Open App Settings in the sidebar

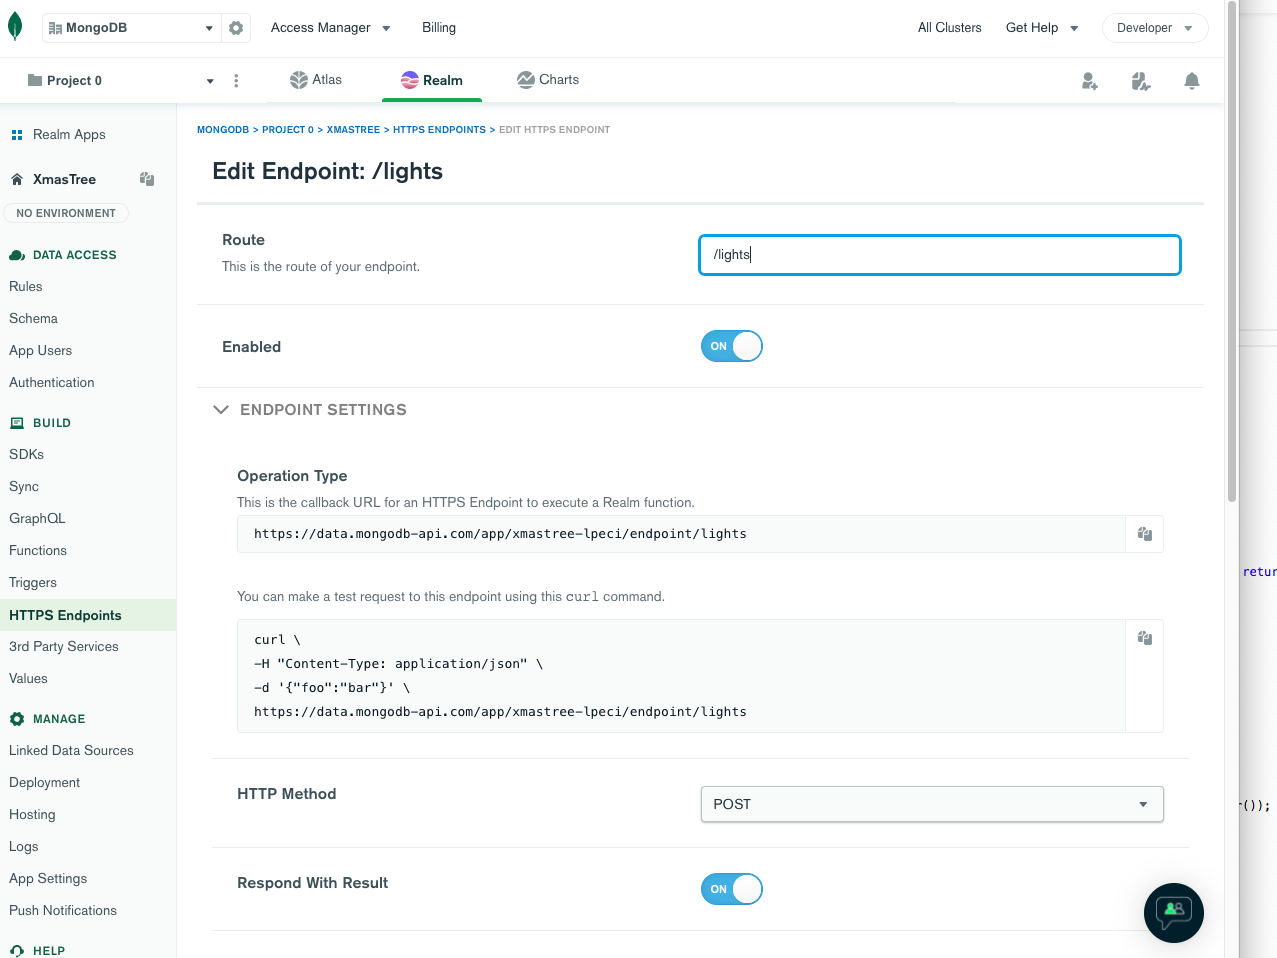tap(48, 879)
